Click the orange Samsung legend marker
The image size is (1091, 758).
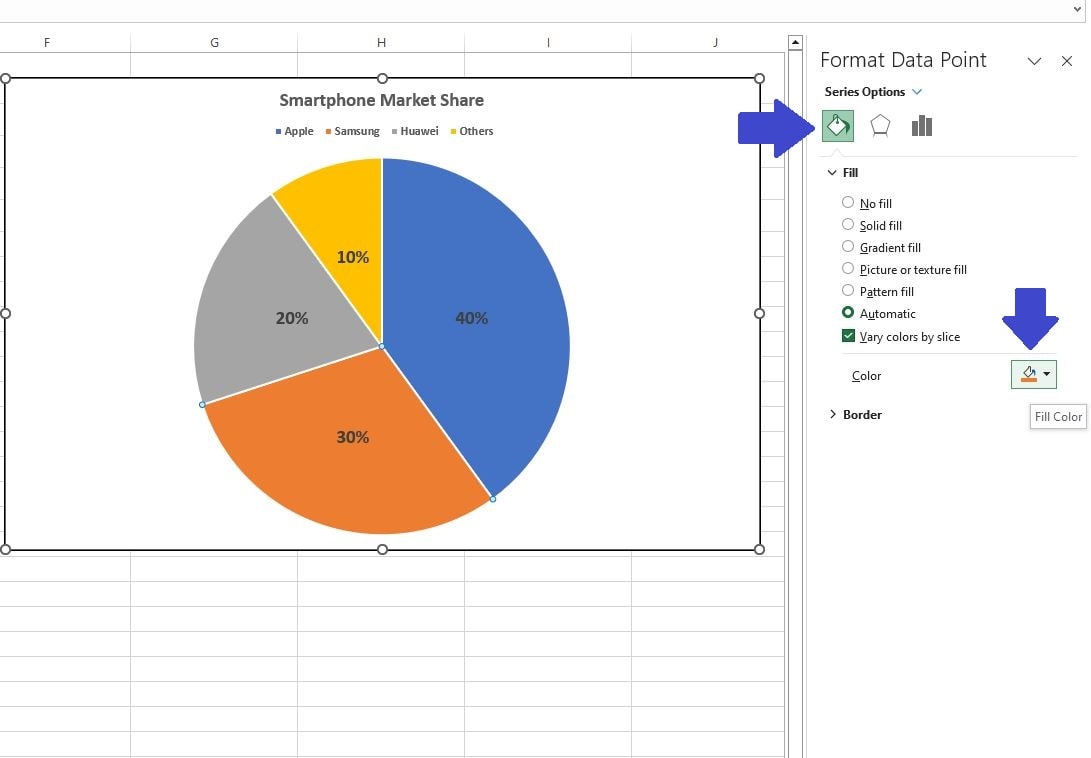pyautogui.click(x=328, y=132)
